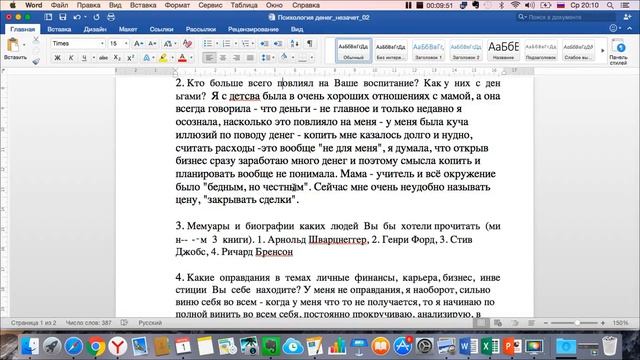Open Excel from the dock
Viewport: 640px width, 360px height.
(x=490, y=347)
